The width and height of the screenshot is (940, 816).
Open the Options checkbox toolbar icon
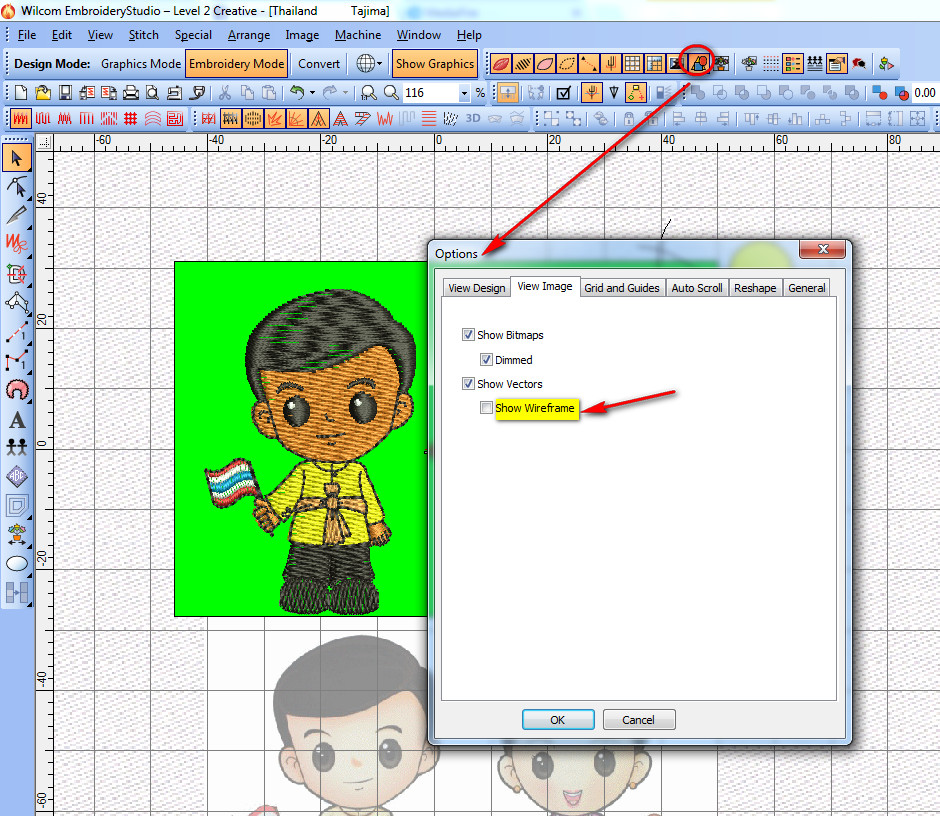point(564,92)
